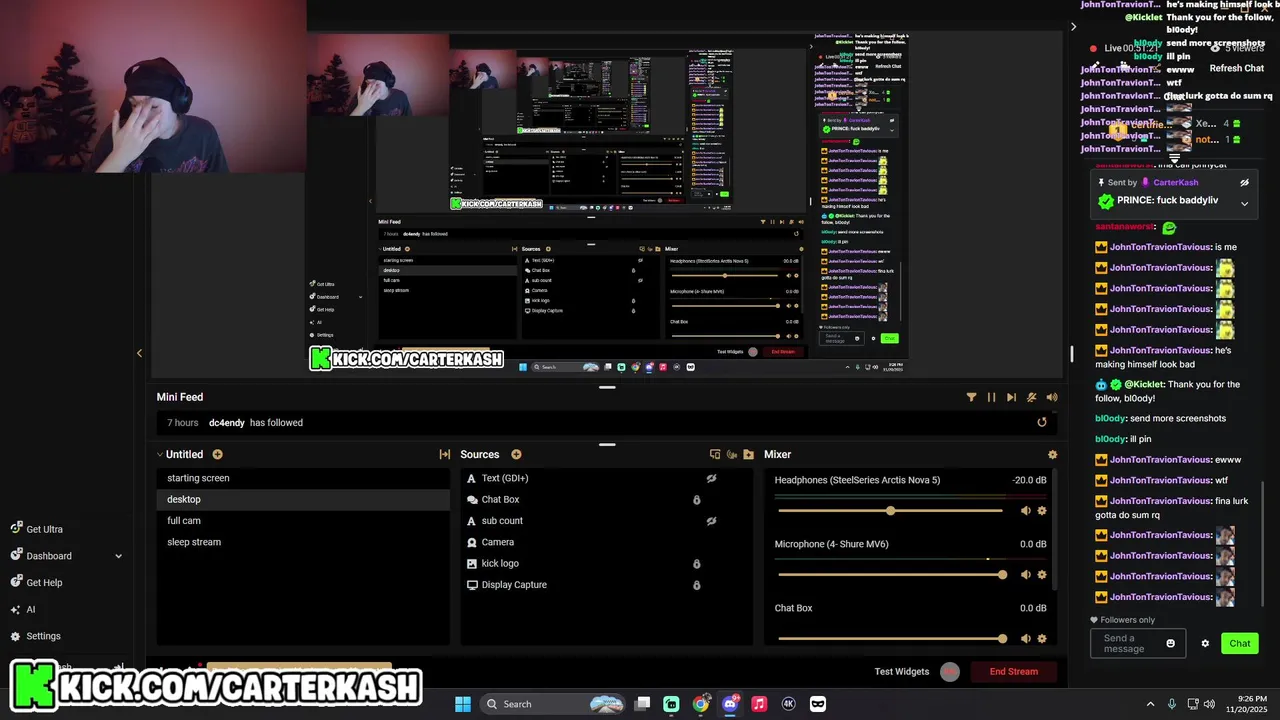Open Chat Box mixer settings gear

(x=1041, y=638)
